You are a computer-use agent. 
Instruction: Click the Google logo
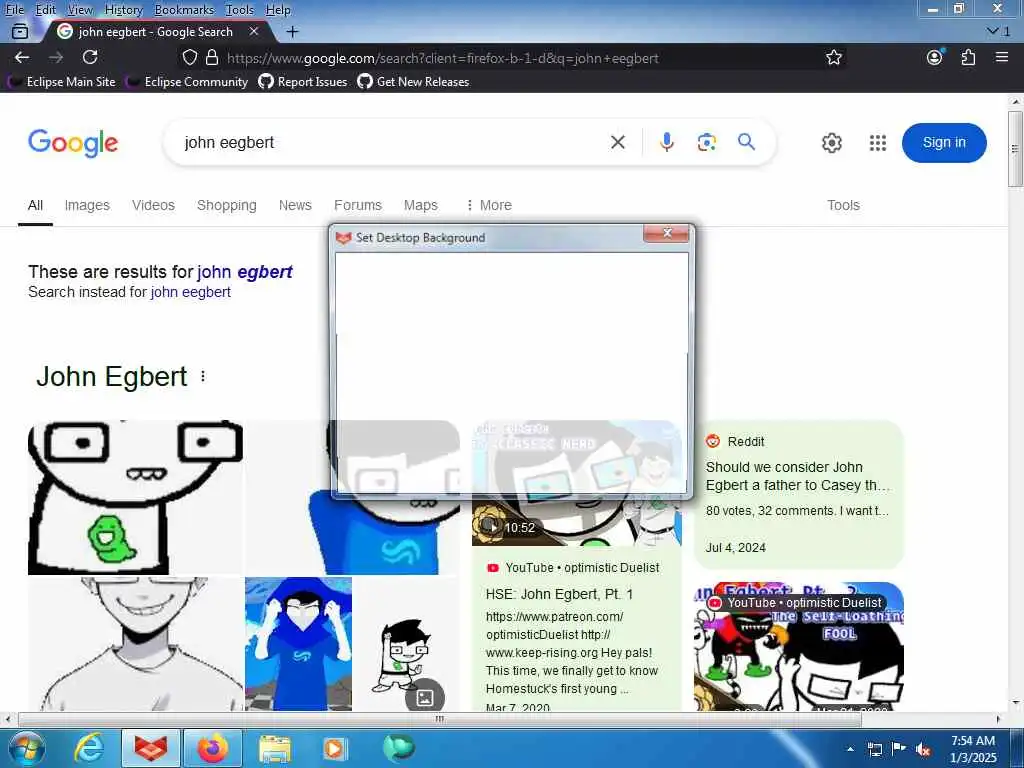73,142
